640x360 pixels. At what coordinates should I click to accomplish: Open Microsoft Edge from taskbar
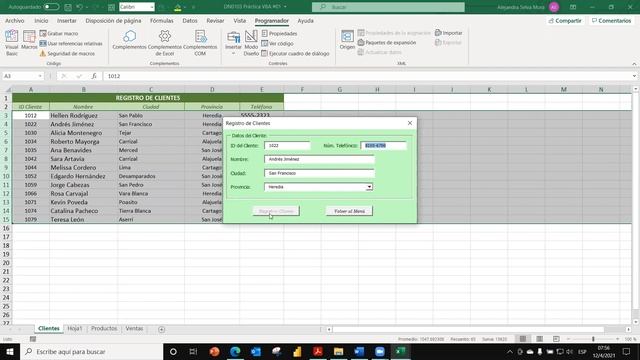(235, 351)
